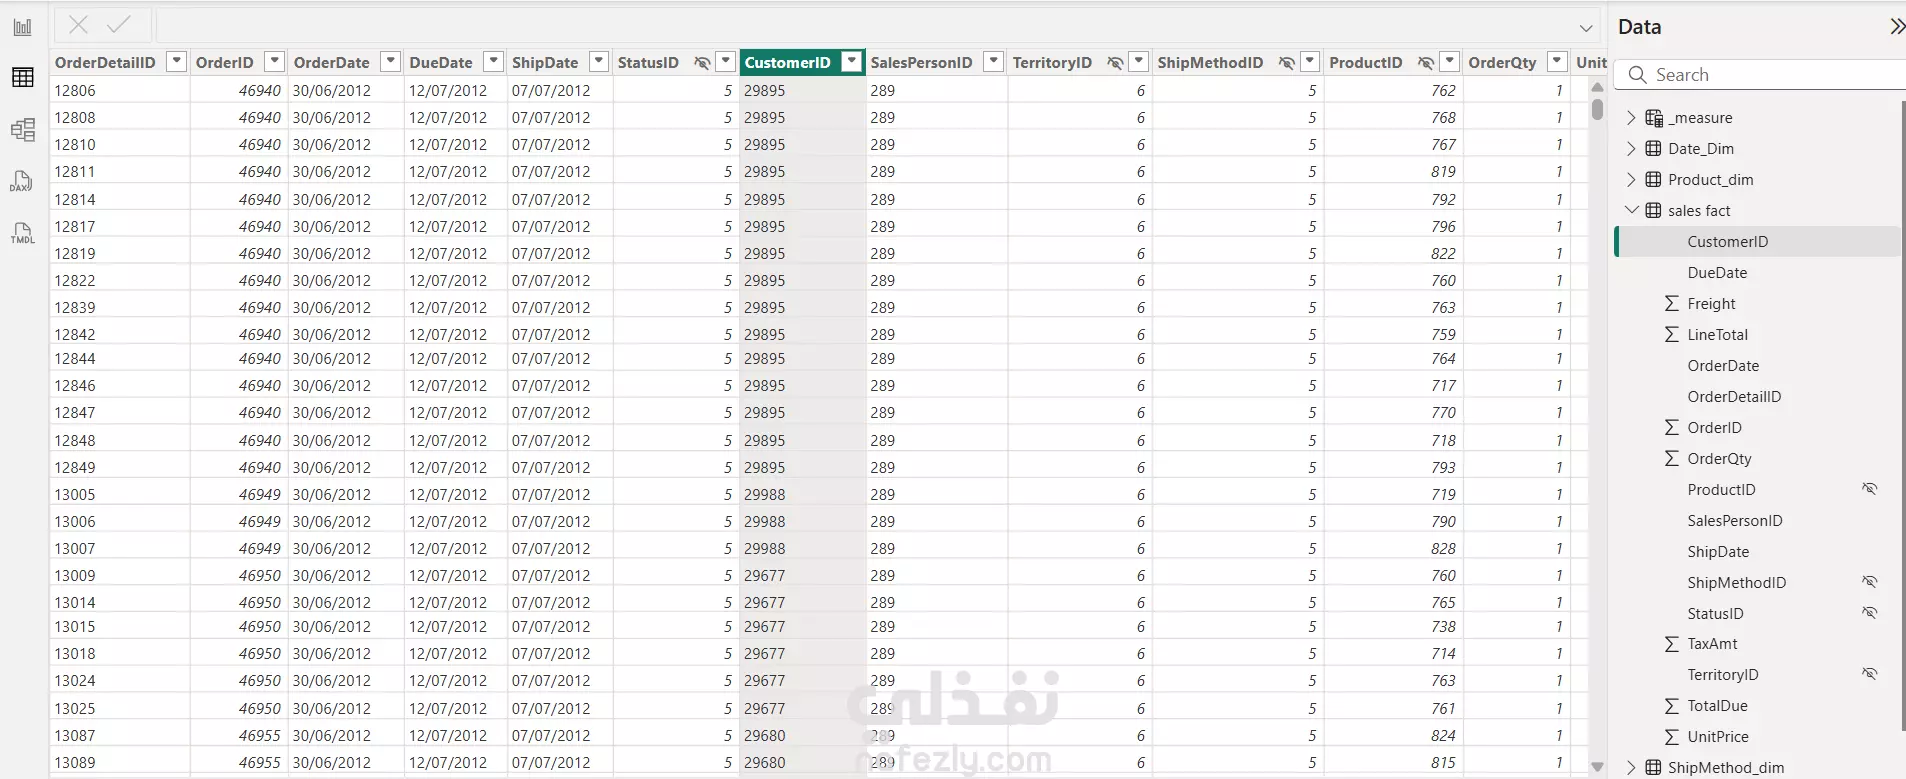Open ShipDate column filter dropdown
Image resolution: width=1906 pixels, height=779 pixels.
(x=599, y=62)
